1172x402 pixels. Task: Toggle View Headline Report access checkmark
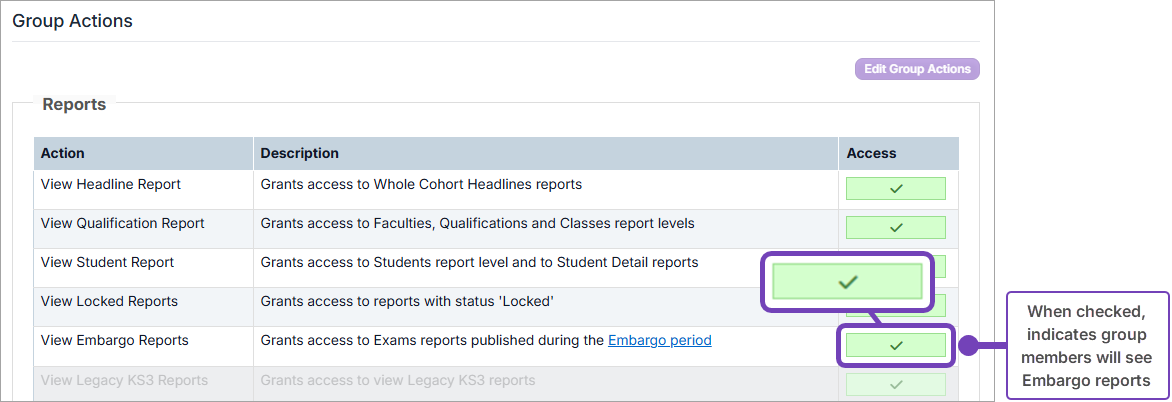895,188
